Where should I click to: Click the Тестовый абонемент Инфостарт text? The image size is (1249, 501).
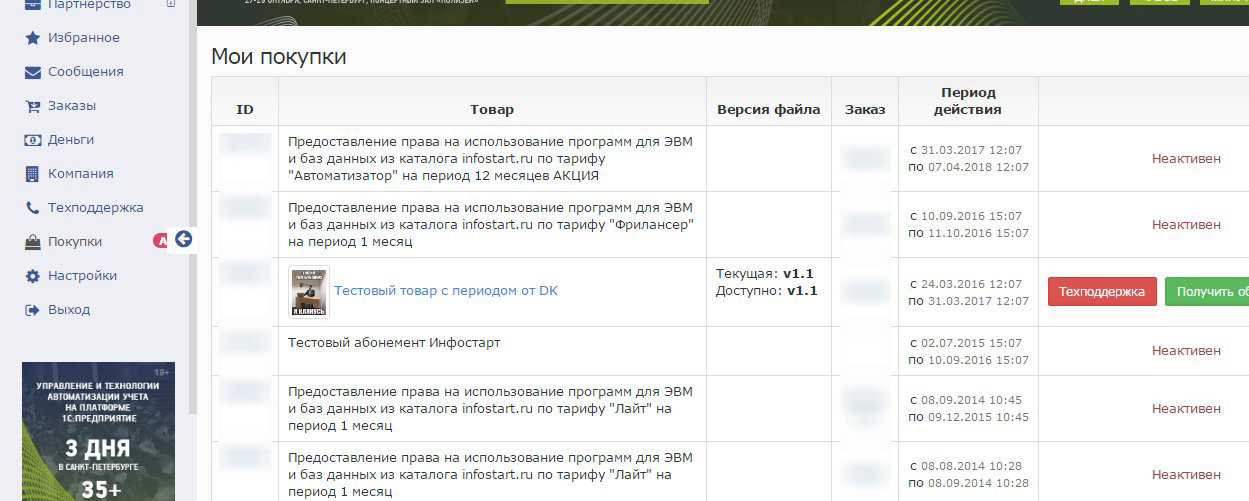pyautogui.click(x=394, y=342)
